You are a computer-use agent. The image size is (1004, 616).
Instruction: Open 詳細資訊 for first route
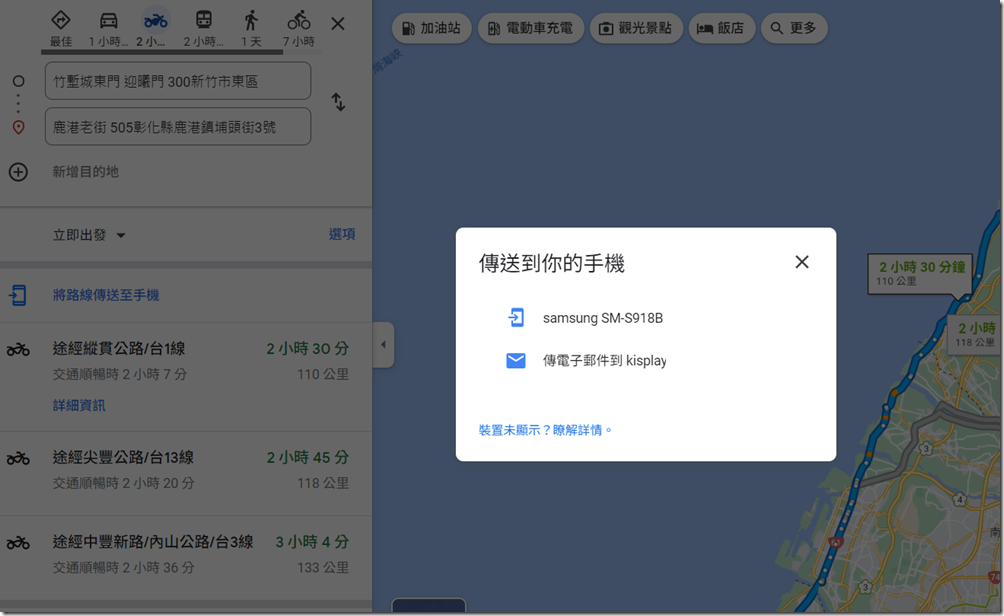tap(79, 405)
